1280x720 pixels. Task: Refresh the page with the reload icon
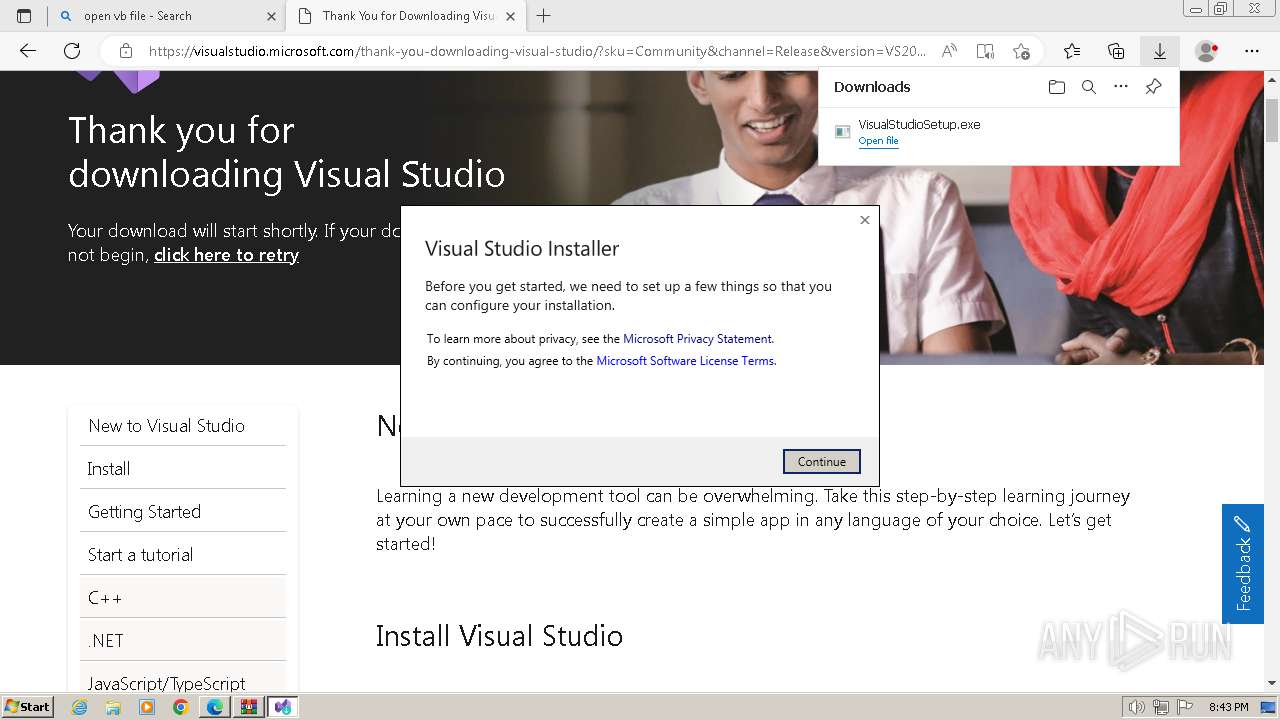(72, 51)
